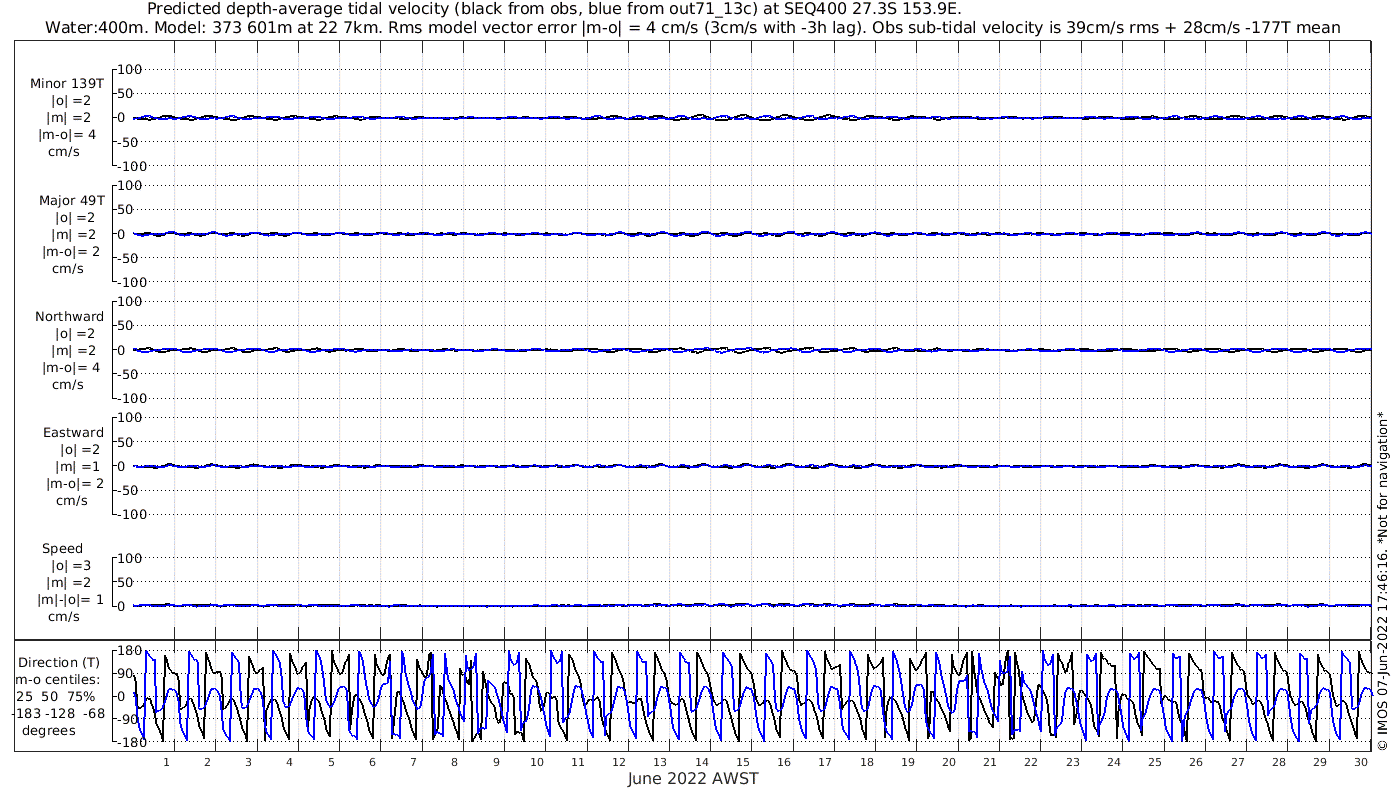This screenshot has height=800, width=1400.
Task: Click day 15 on the date axis
Action: coord(743,762)
